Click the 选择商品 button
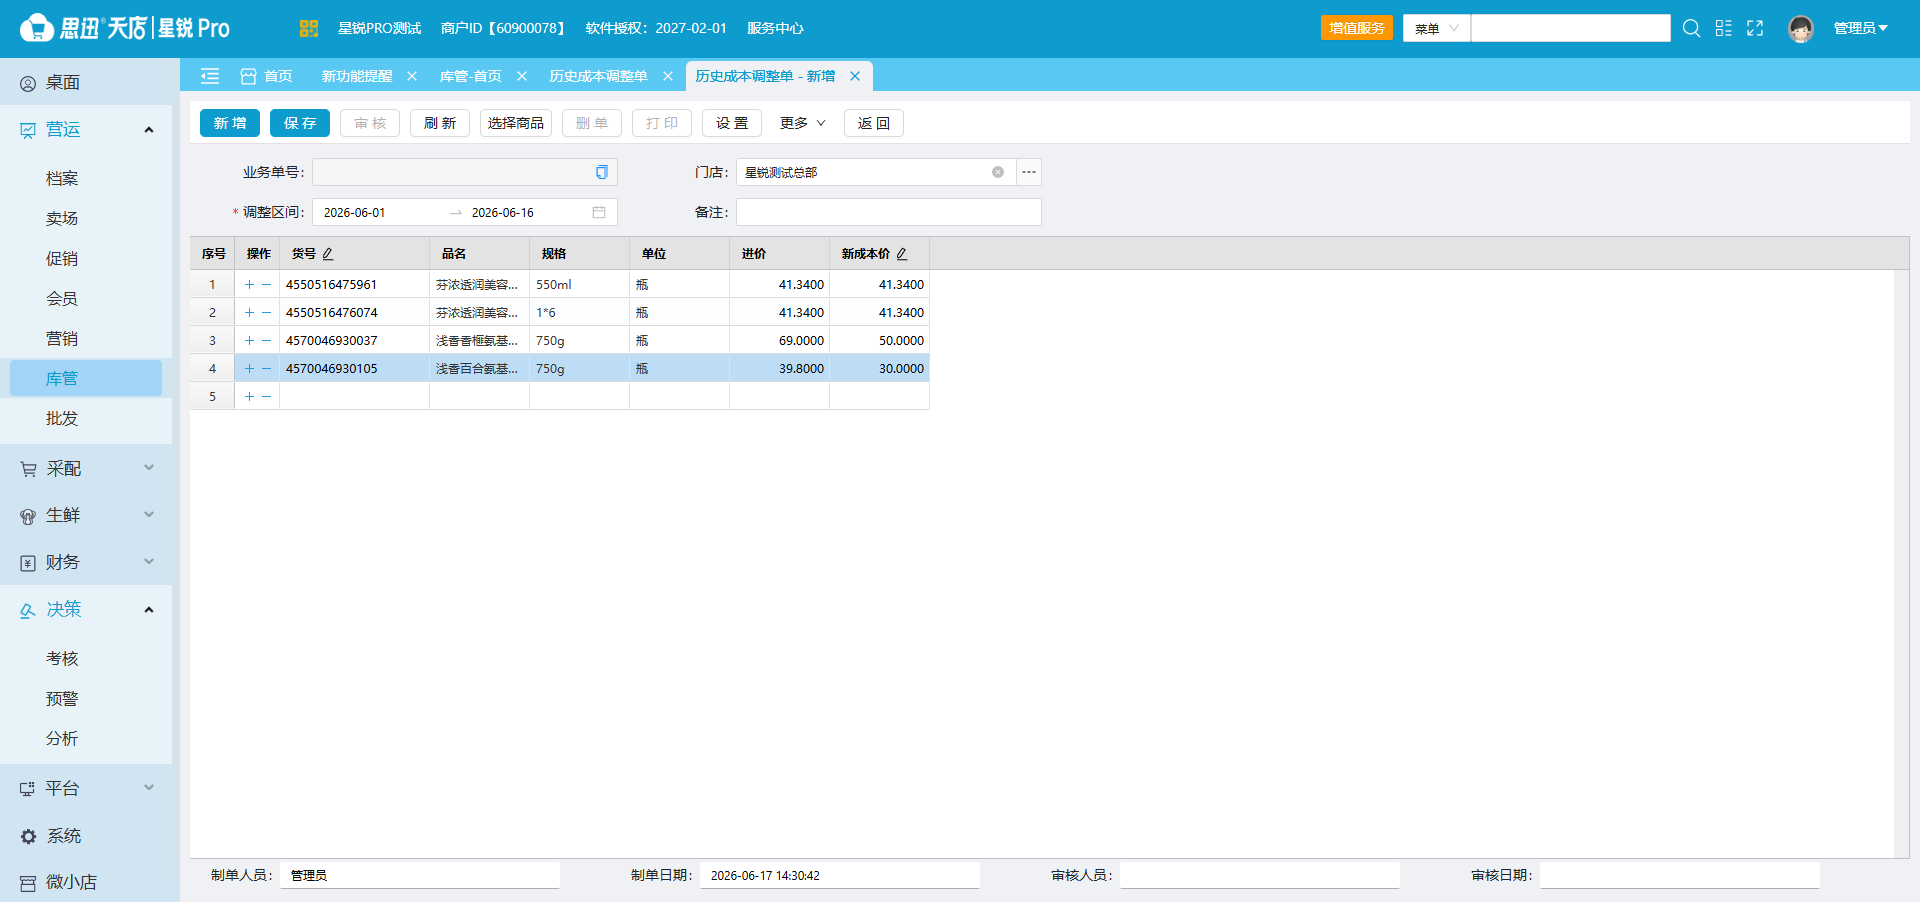This screenshot has height=902, width=1920. pos(516,123)
